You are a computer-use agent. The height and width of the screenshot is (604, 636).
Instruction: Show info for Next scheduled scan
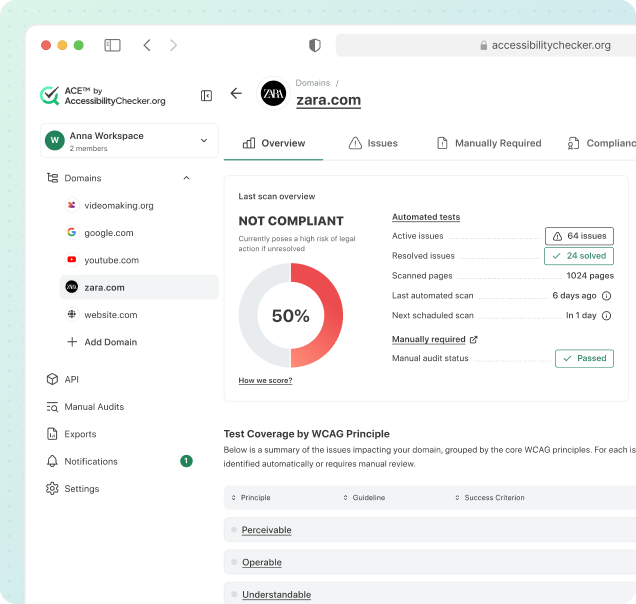(606, 316)
